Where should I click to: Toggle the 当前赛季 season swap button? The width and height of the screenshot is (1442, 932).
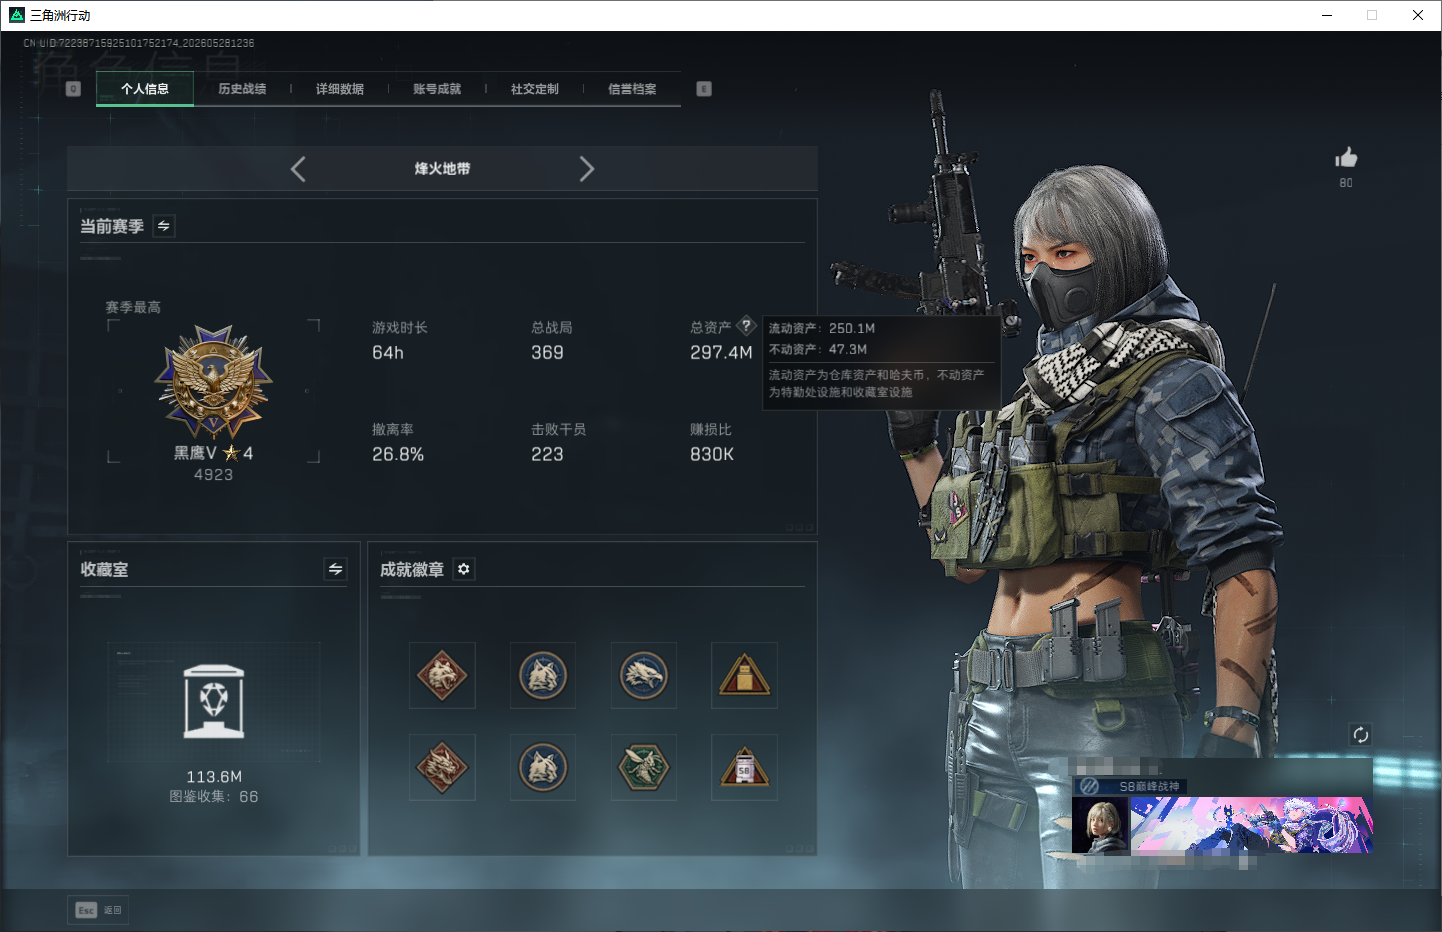click(x=164, y=226)
